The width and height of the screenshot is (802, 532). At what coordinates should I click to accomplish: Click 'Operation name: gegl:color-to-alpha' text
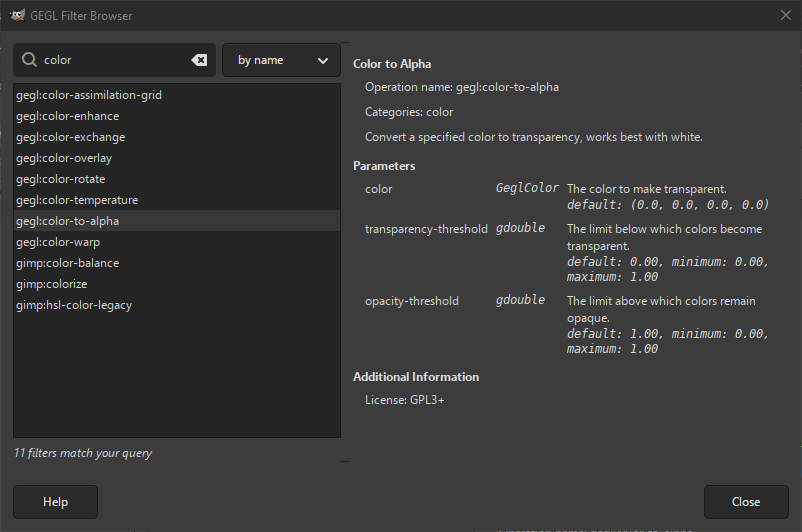(x=462, y=87)
